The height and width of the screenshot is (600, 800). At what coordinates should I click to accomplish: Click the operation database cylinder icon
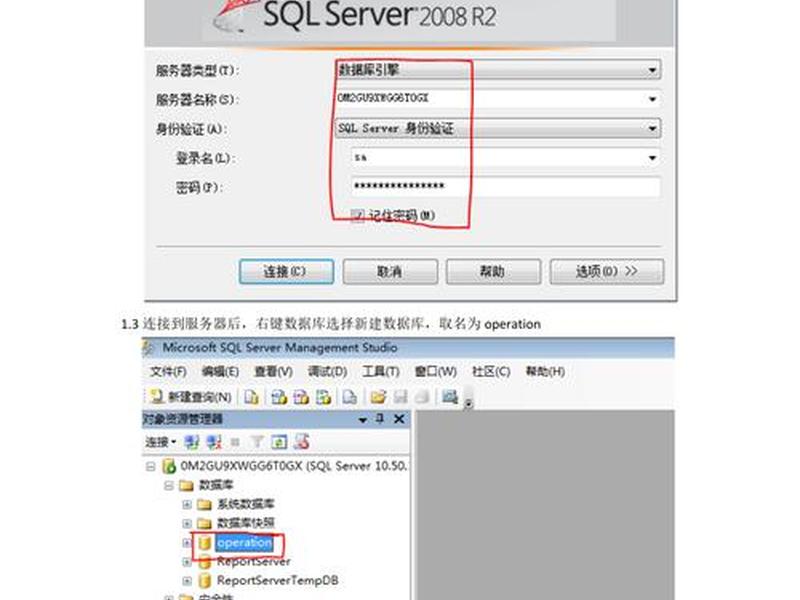pyautogui.click(x=205, y=543)
